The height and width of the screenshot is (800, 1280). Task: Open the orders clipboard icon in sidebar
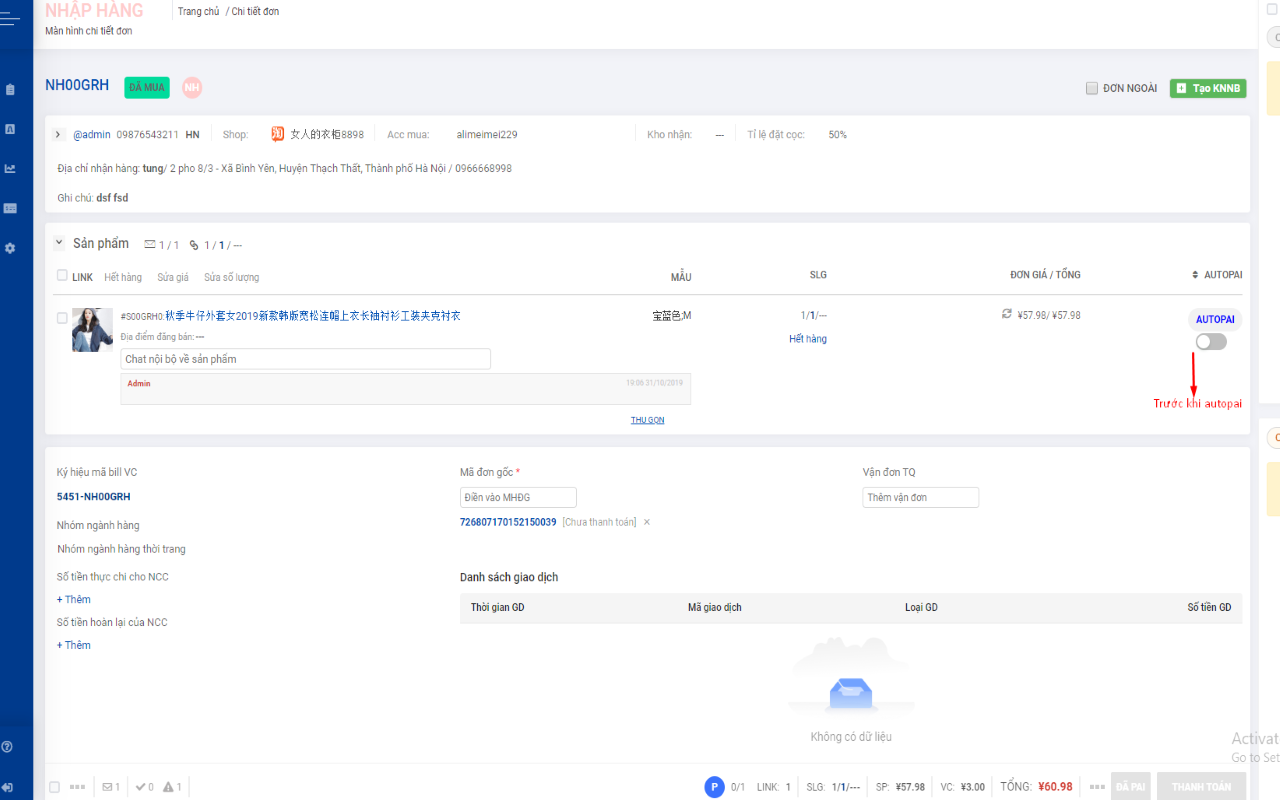click(10, 88)
